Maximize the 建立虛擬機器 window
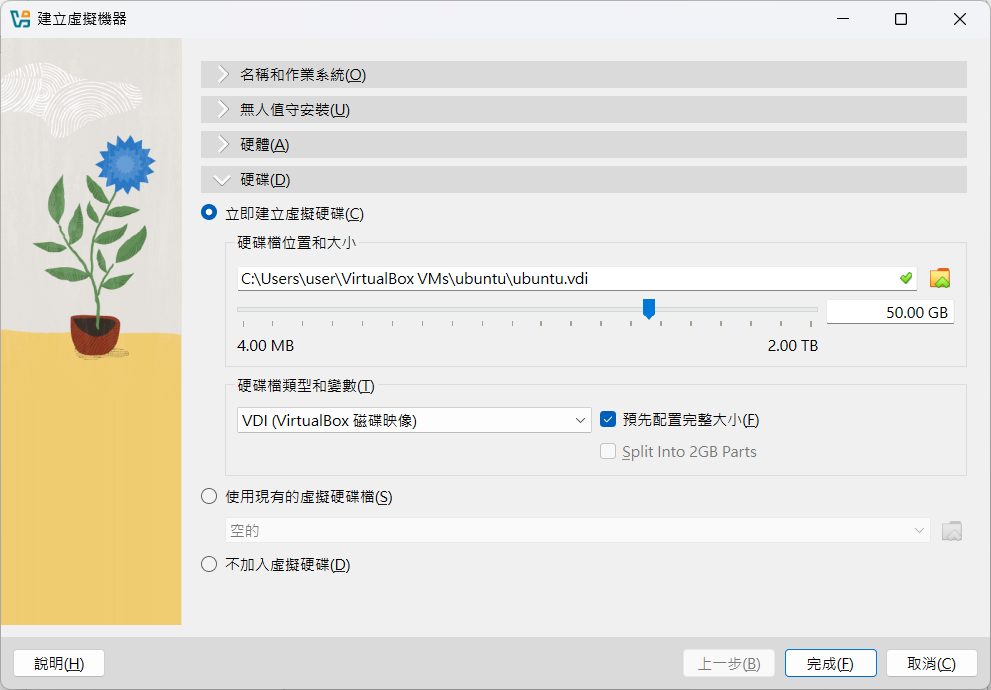 [901, 19]
